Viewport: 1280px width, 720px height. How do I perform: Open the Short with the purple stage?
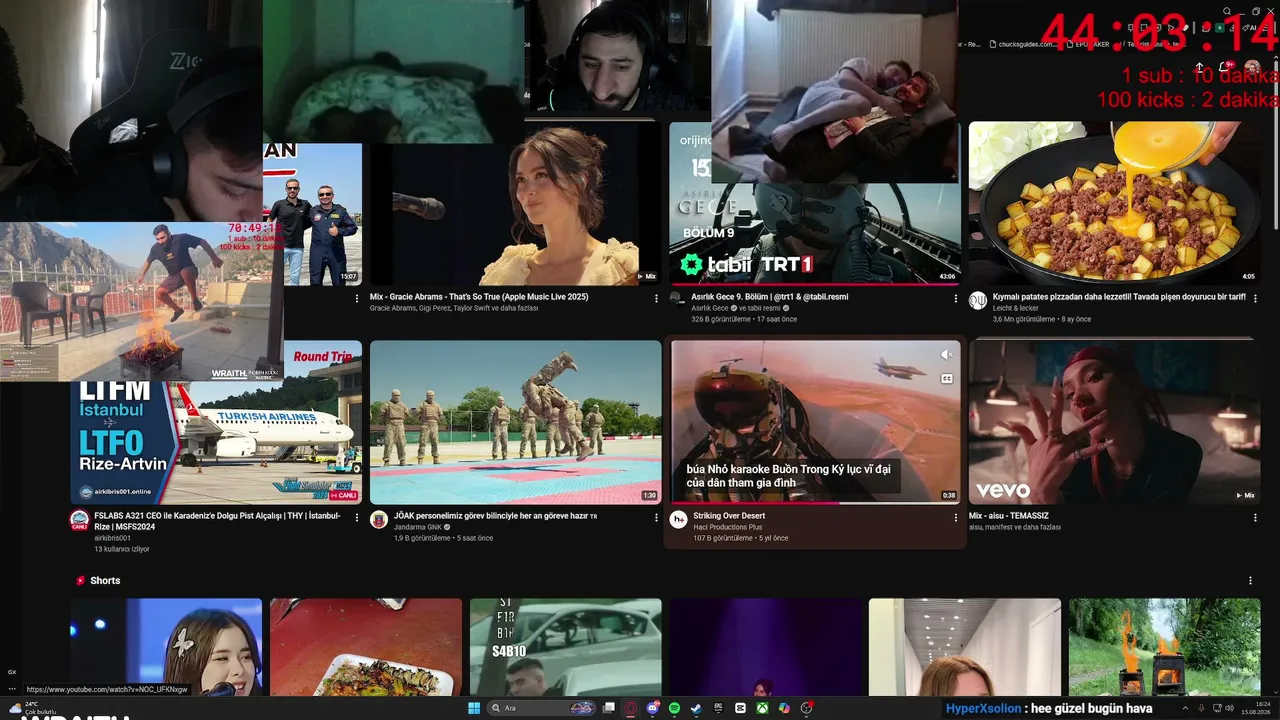pos(765,647)
